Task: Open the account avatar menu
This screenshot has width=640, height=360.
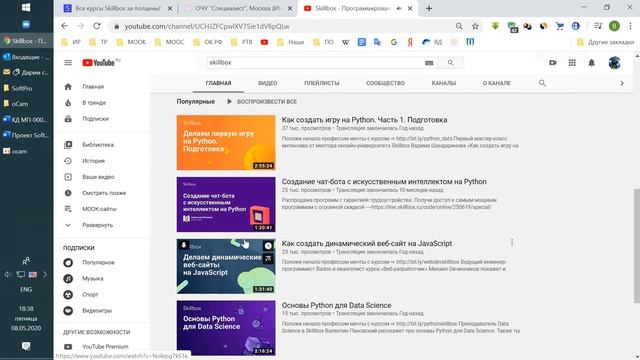Action: click(x=614, y=62)
